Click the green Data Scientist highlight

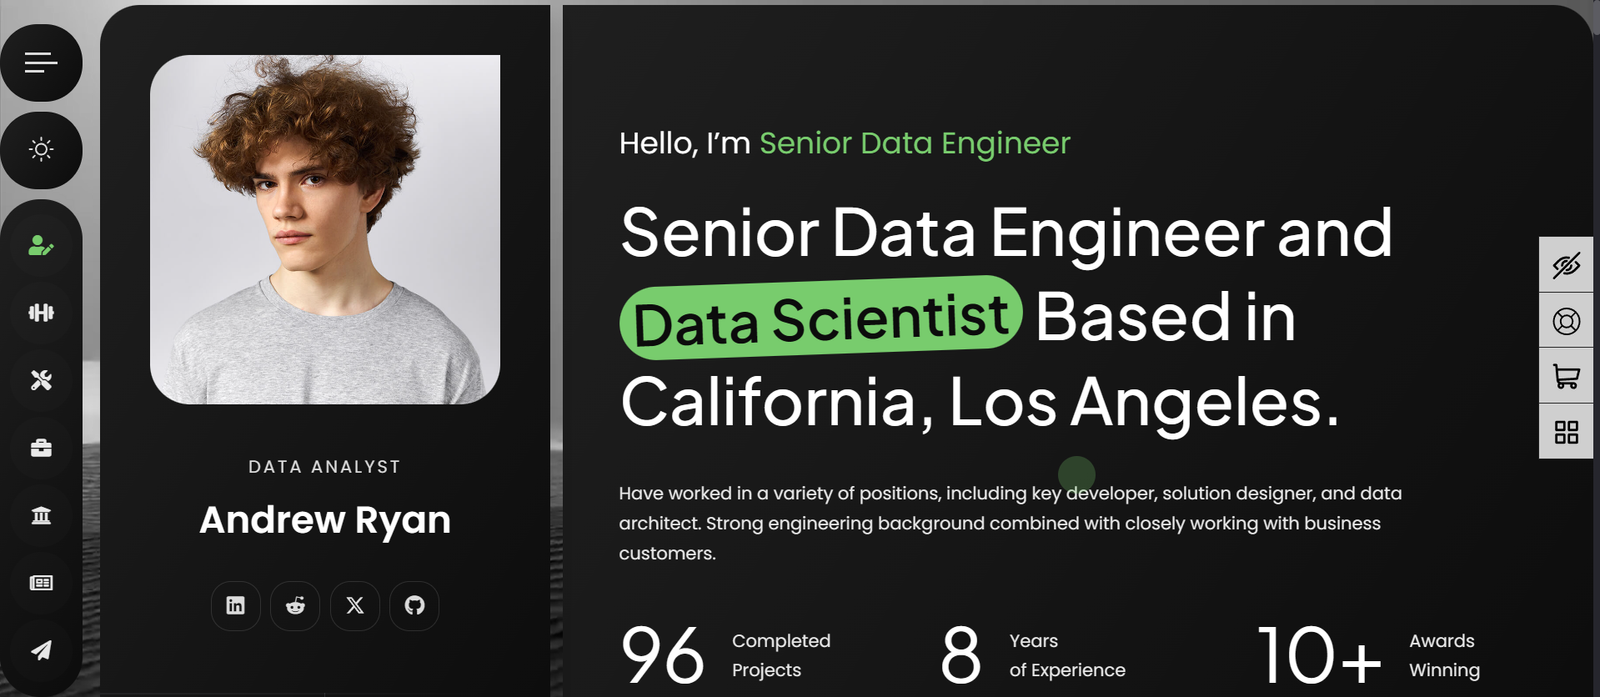point(820,319)
